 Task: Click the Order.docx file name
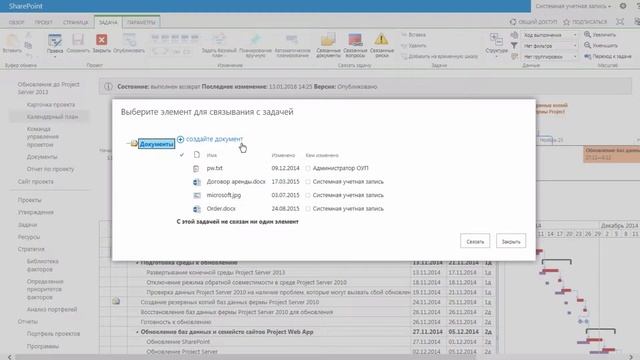pyautogui.click(x=221, y=209)
